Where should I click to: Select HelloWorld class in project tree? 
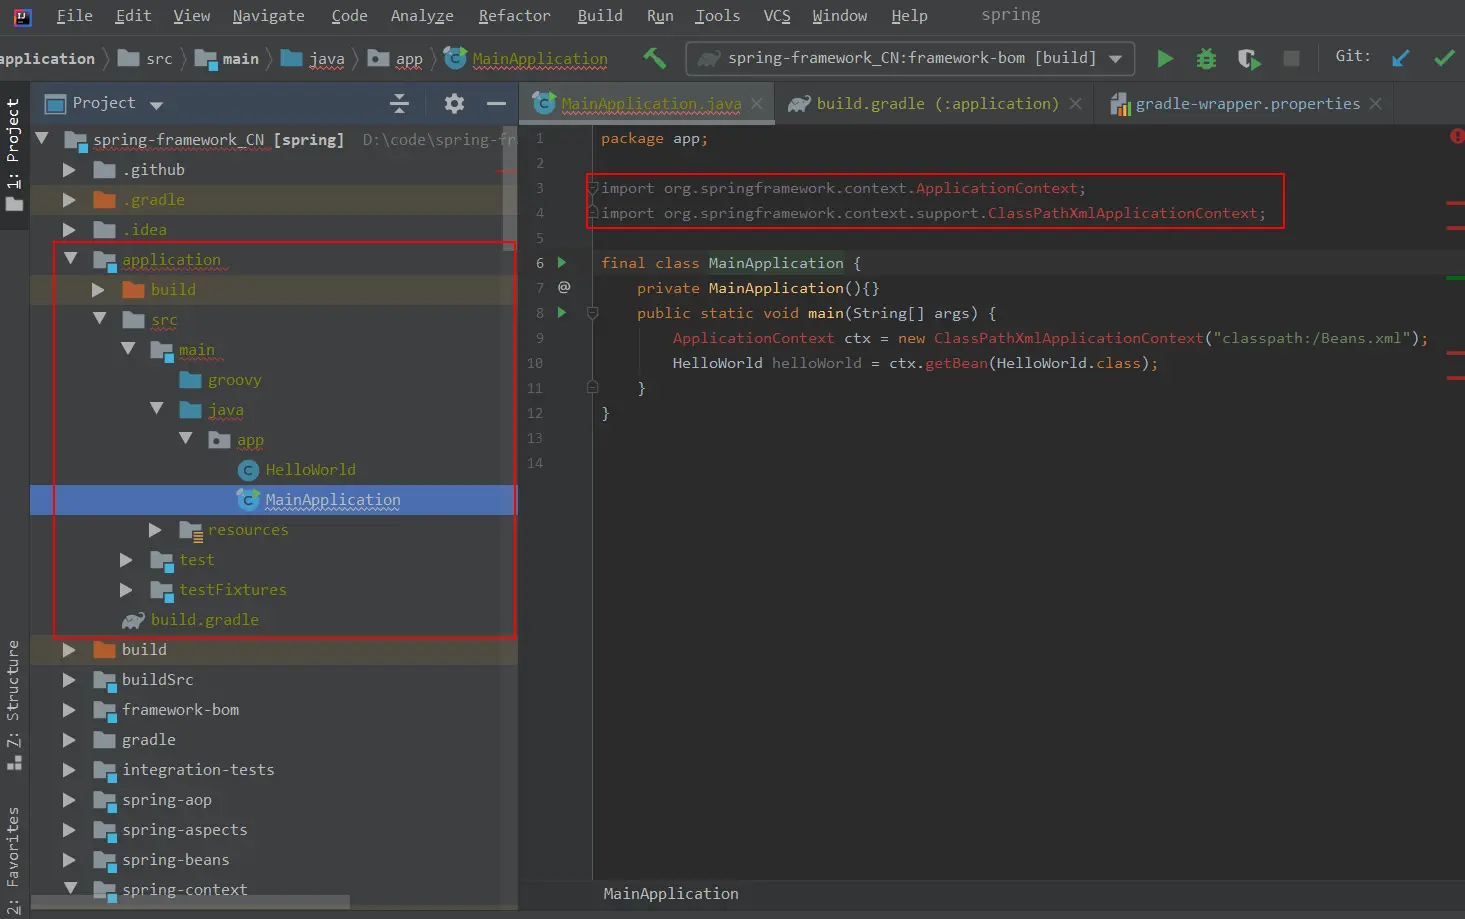pyautogui.click(x=310, y=470)
